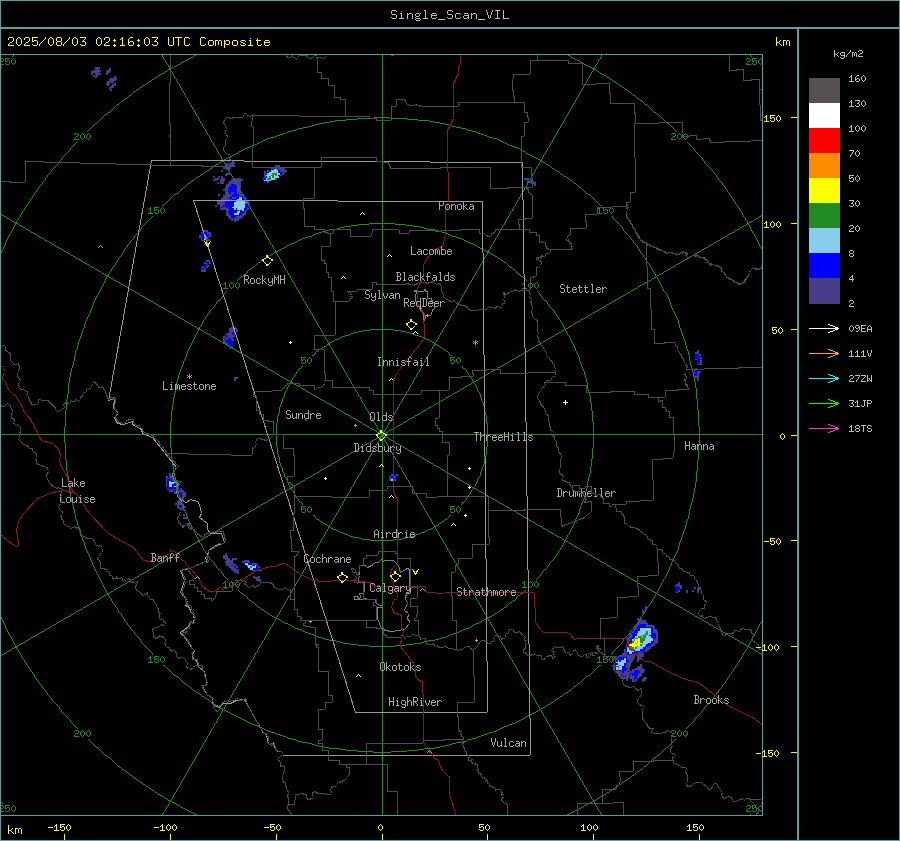
Task: Pick the bright blue 4-8 legend block
Action: tap(824, 265)
